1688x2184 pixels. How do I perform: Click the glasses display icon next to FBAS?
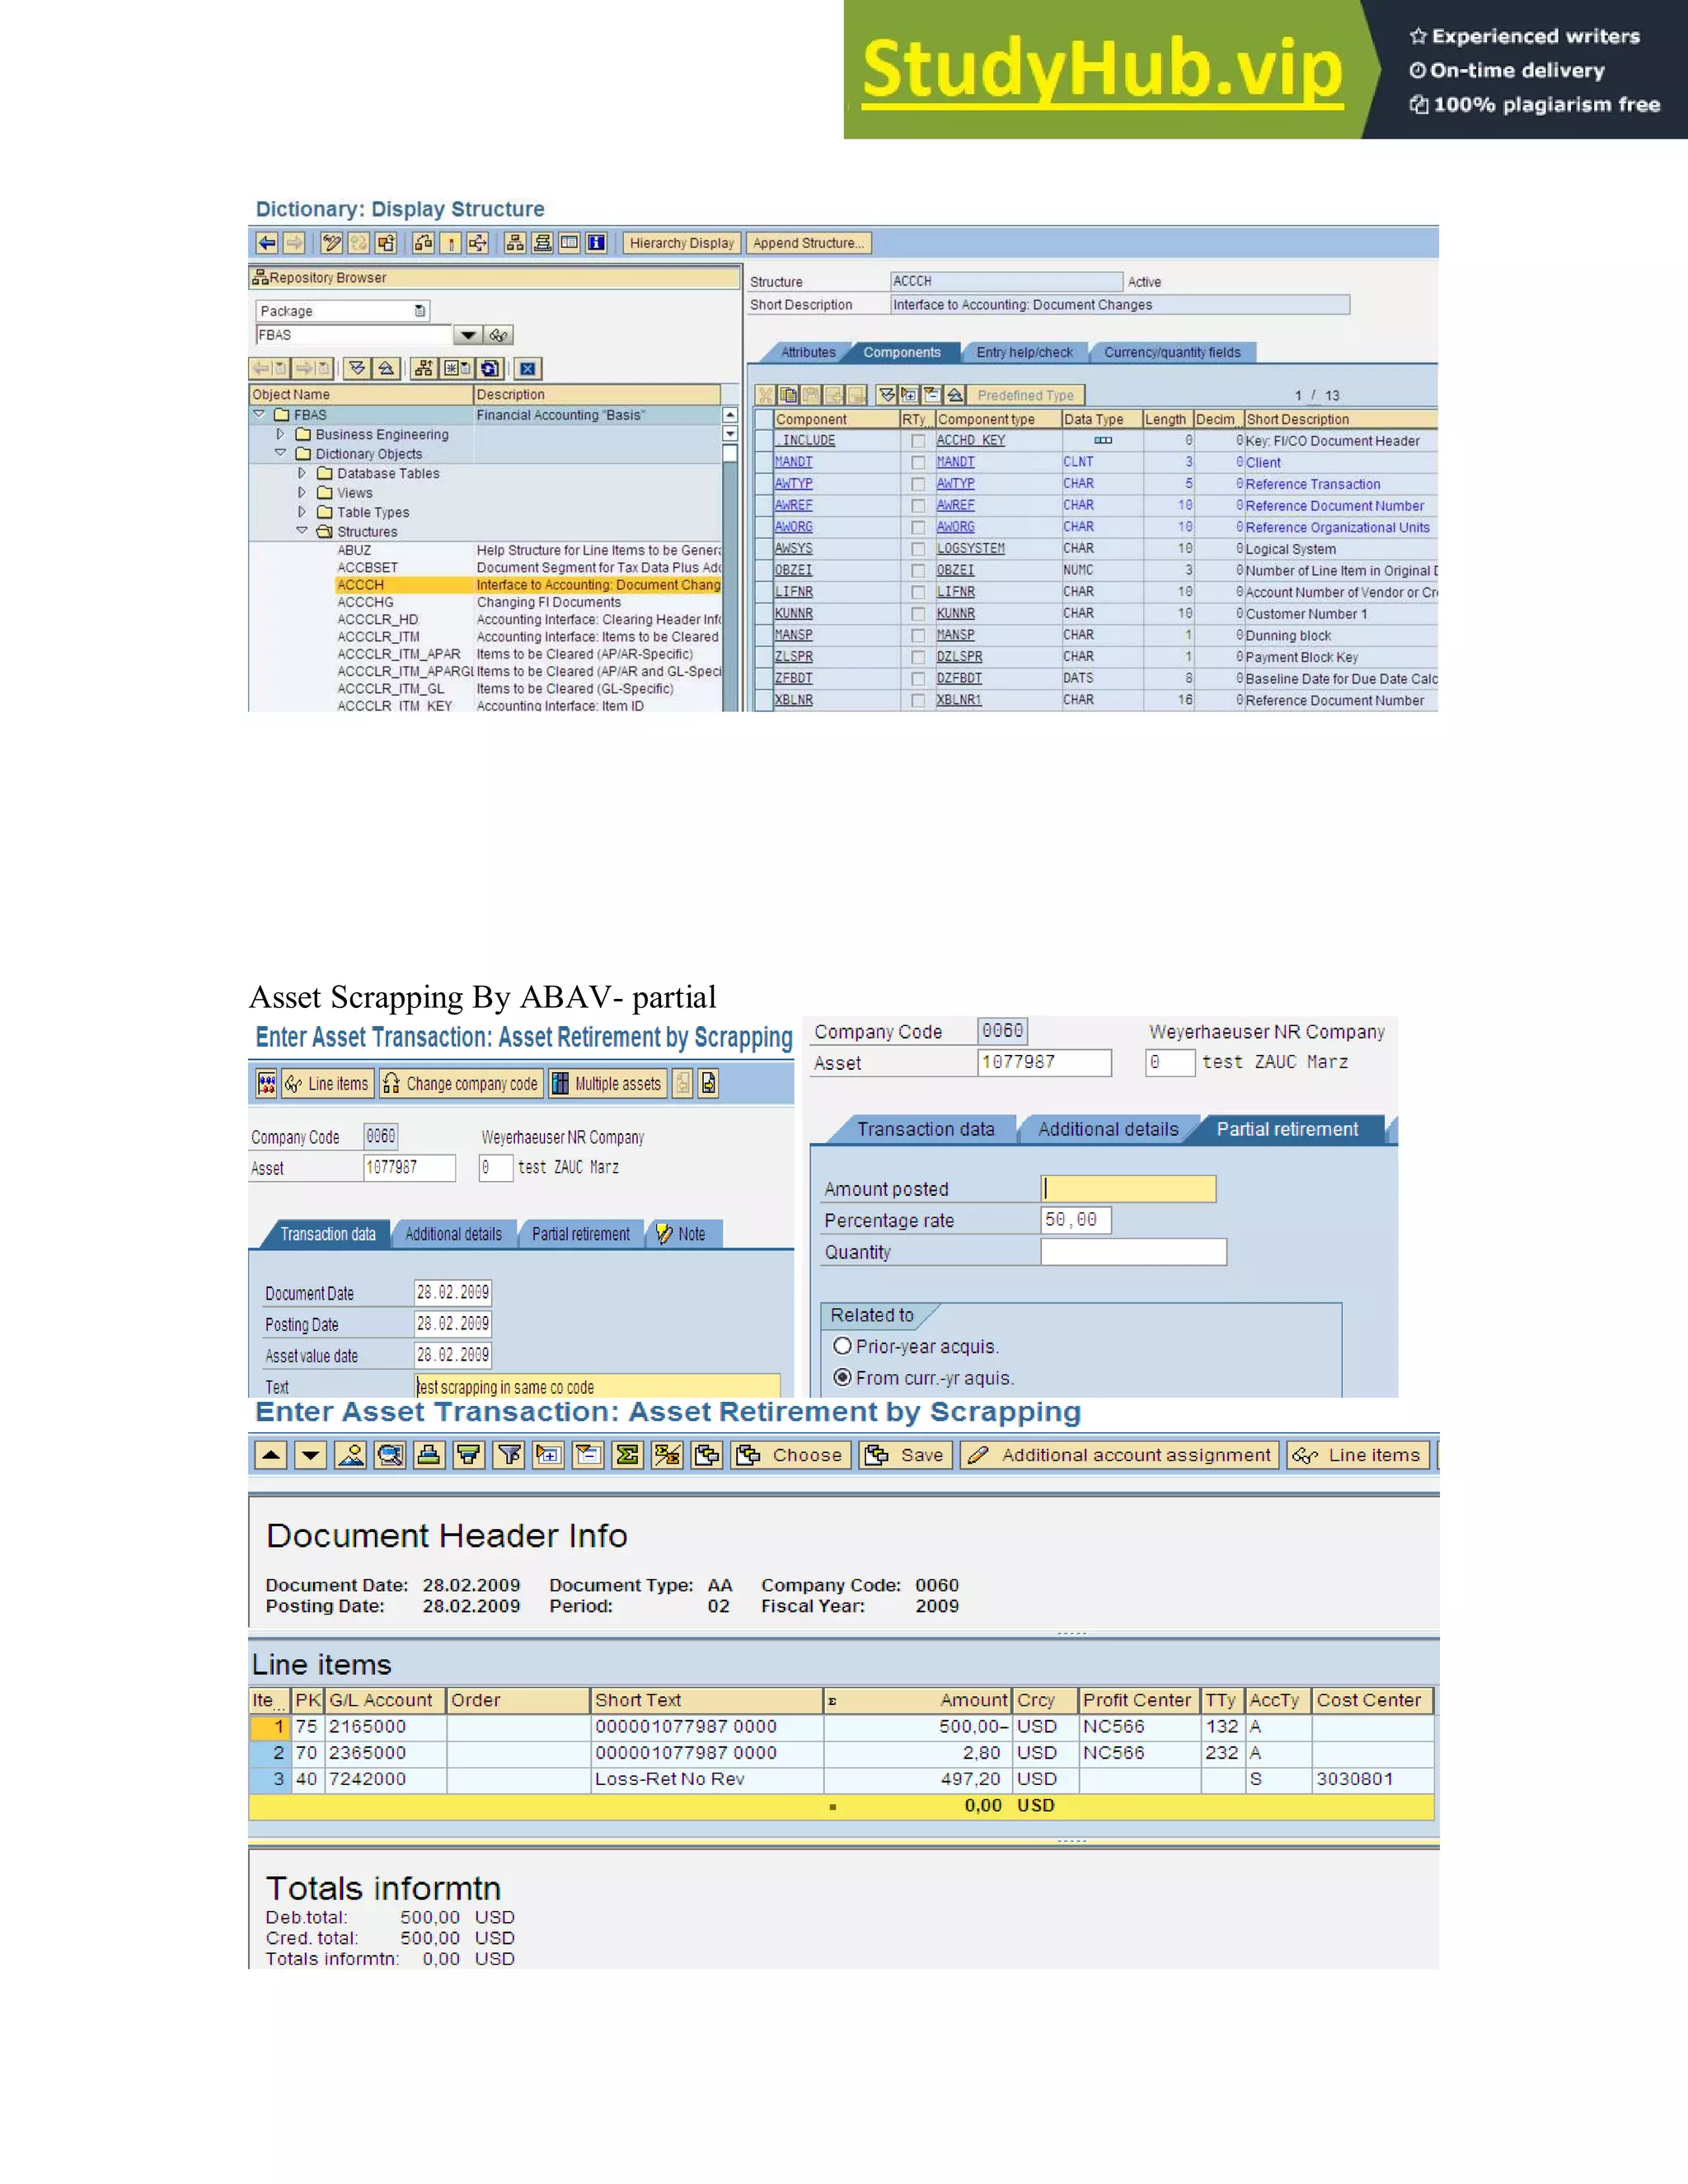click(499, 336)
